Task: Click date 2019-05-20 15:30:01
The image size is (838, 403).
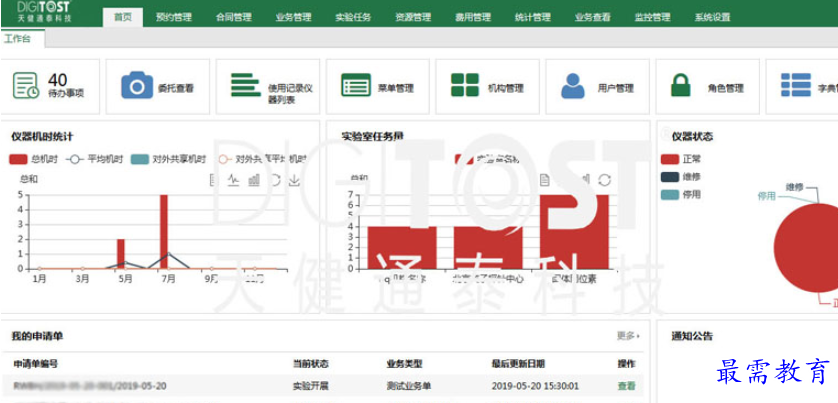Action: click(535, 386)
